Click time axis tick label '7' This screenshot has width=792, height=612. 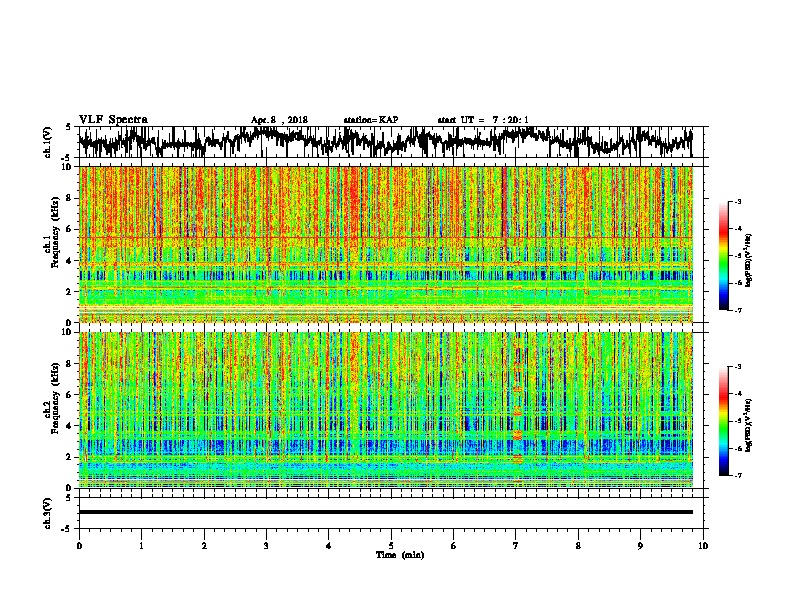(x=516, y=546)
